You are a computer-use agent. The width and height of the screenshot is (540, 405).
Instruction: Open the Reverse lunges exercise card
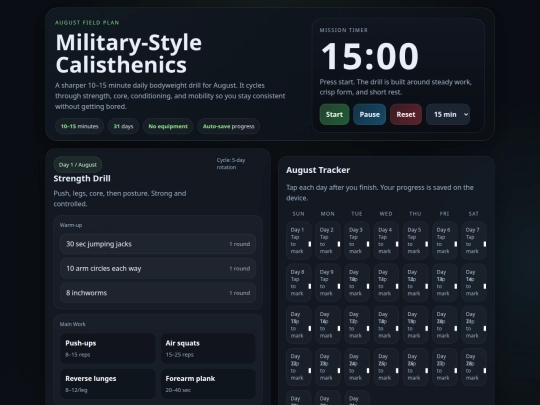(108, 384)
